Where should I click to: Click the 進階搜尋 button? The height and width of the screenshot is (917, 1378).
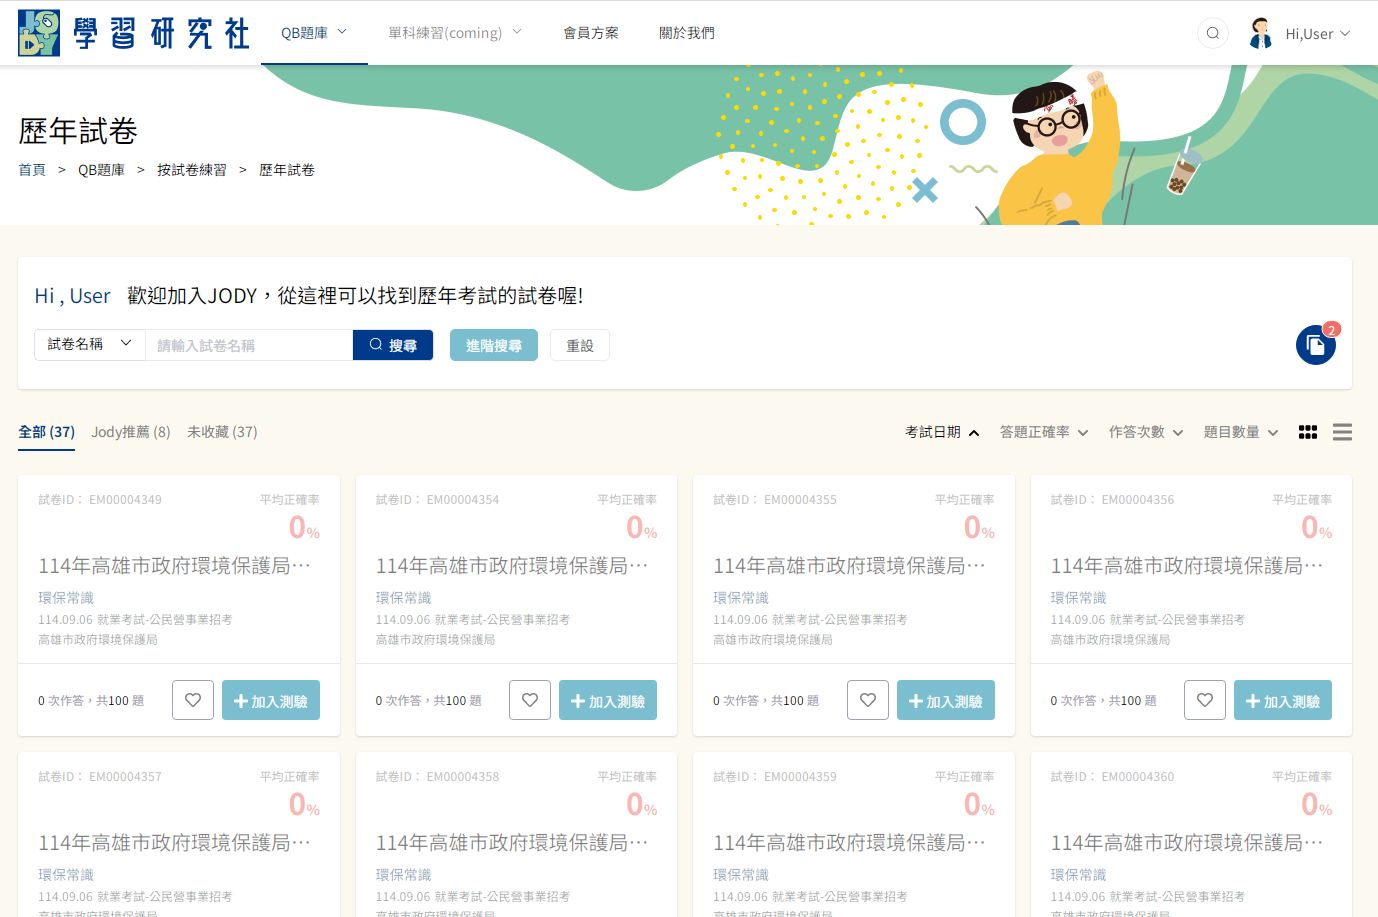(494, 345)
